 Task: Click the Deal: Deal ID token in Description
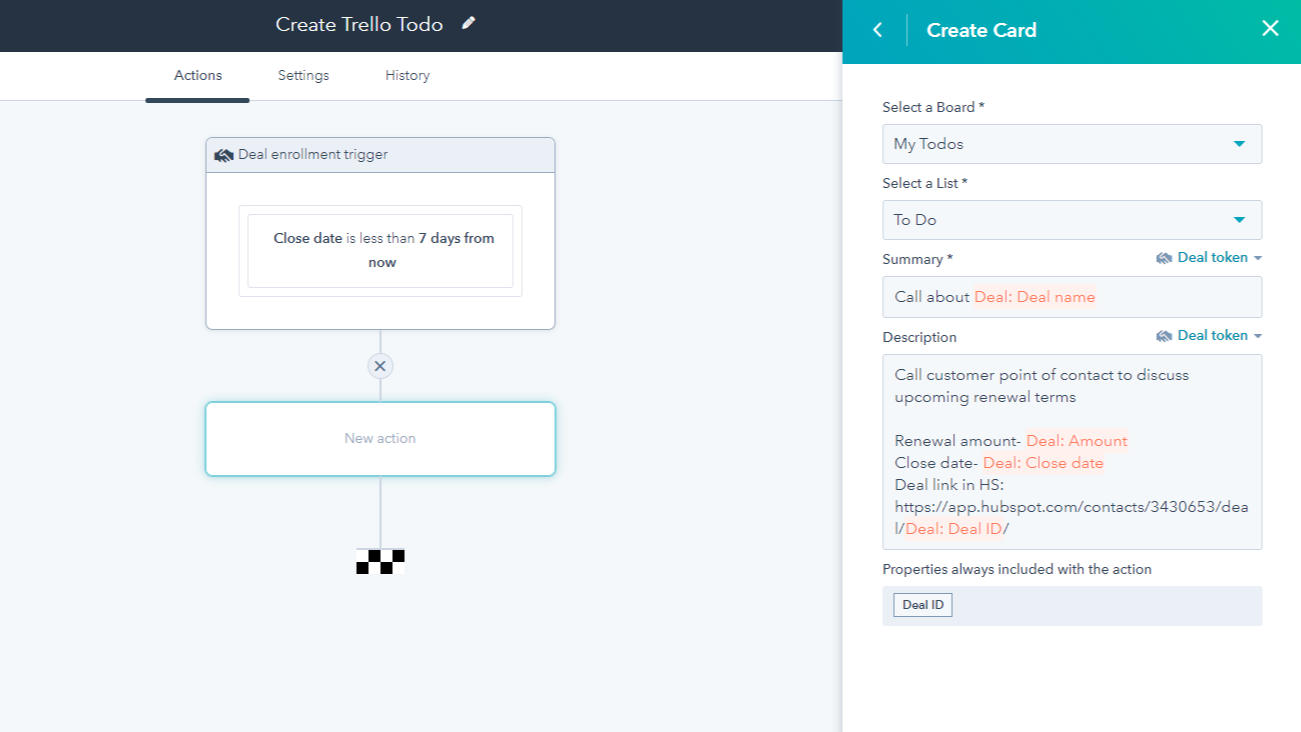coord(954,529)
